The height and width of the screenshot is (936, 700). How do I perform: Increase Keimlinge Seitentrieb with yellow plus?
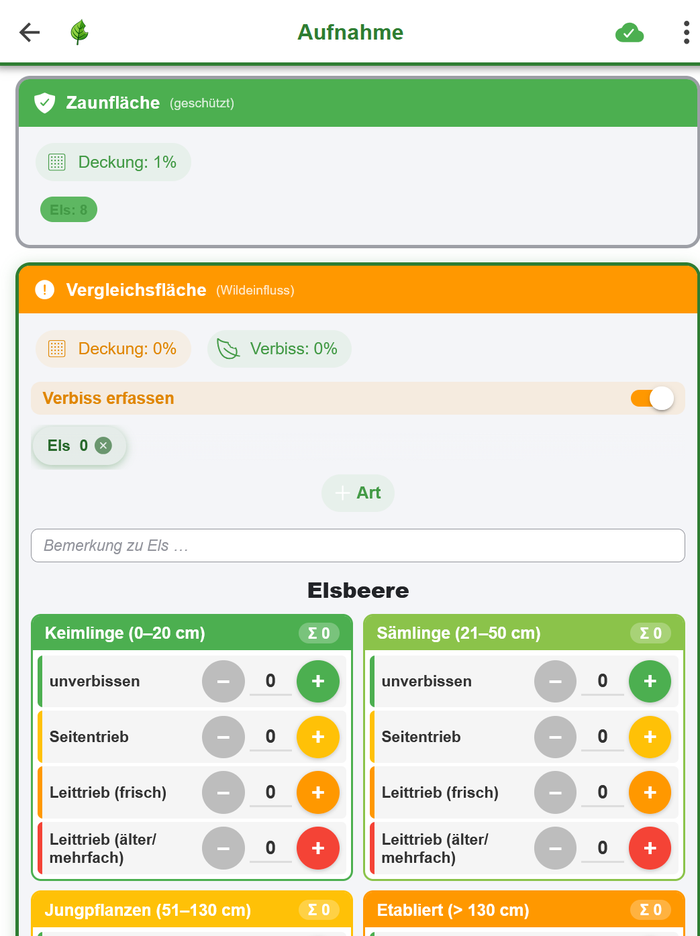(318, 737)
